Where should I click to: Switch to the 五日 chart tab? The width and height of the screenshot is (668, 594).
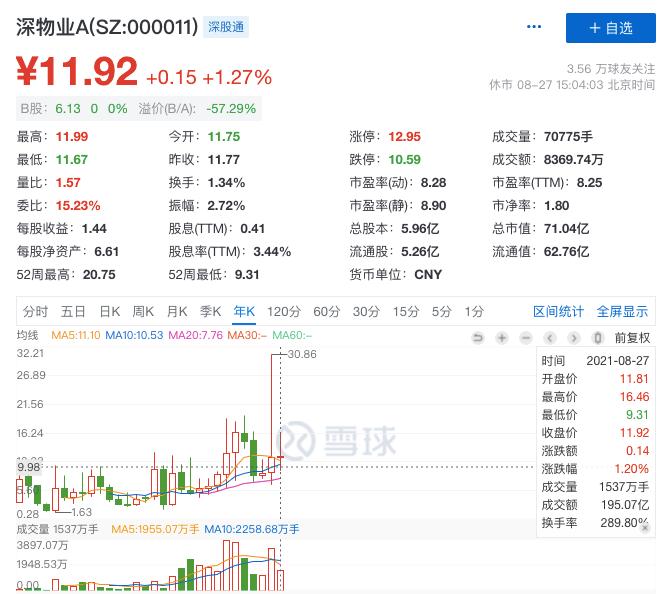coord(73,311)
